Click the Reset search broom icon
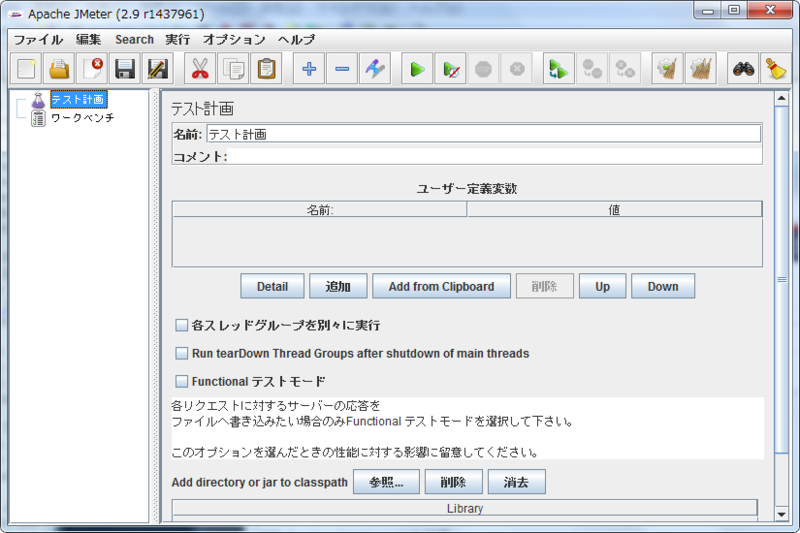Screen dimensions: 800x533 click(x=776, y=68)
